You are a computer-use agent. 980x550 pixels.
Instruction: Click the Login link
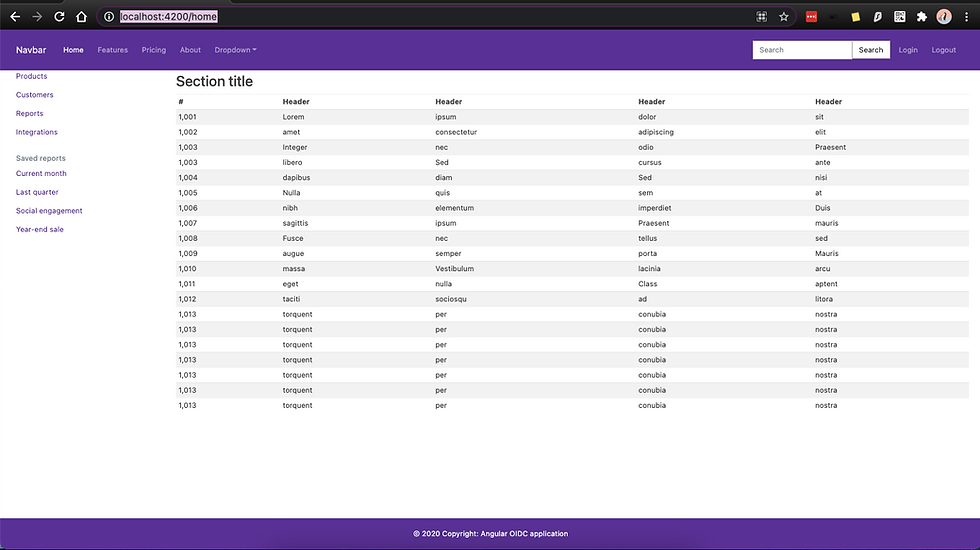tap(908, 50)
